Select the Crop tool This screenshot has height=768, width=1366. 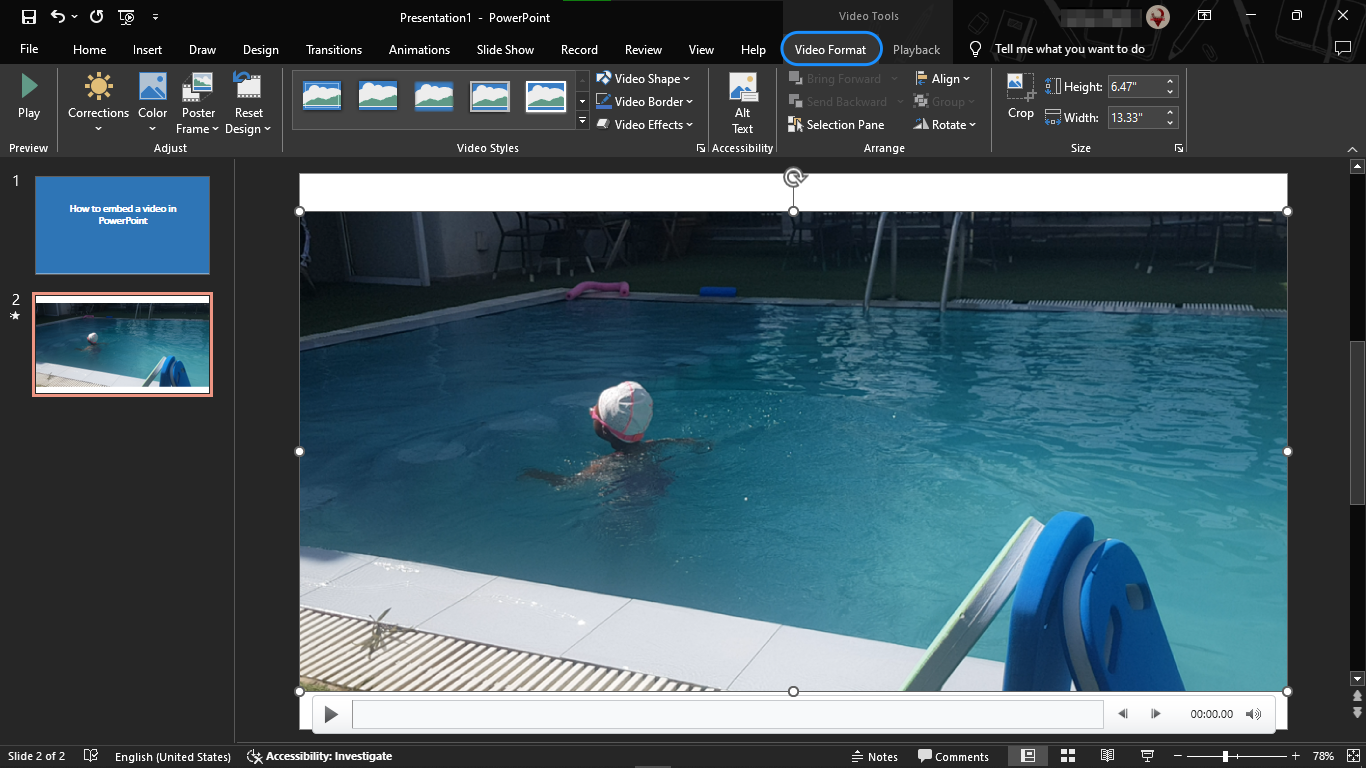point(1020,96)
